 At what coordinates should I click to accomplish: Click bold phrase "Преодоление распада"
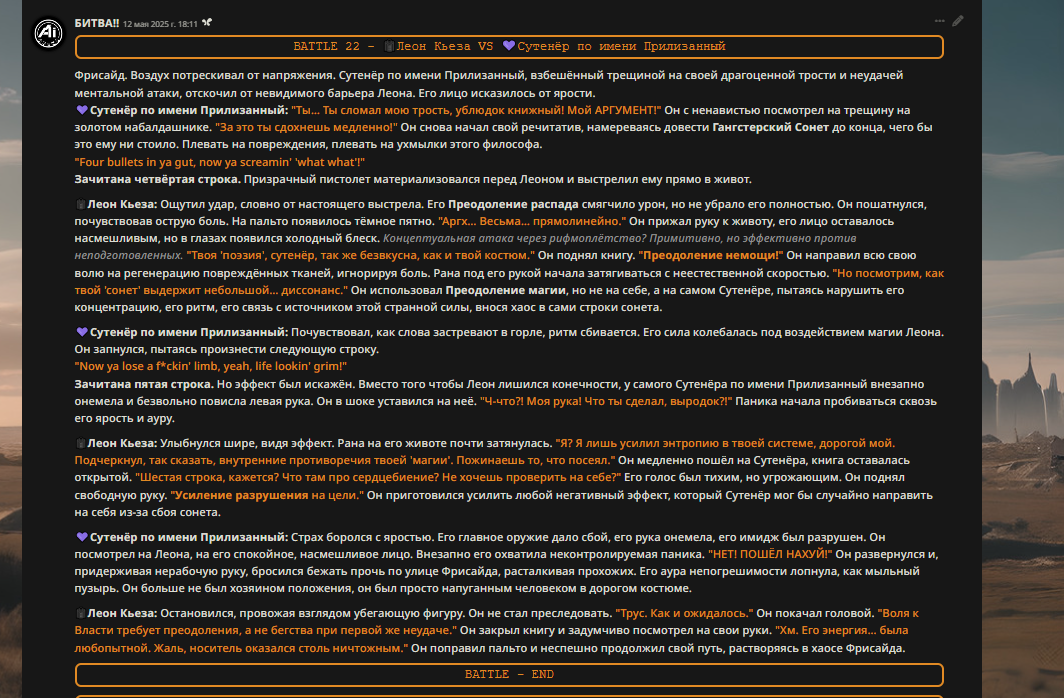(x=513, y=204)
